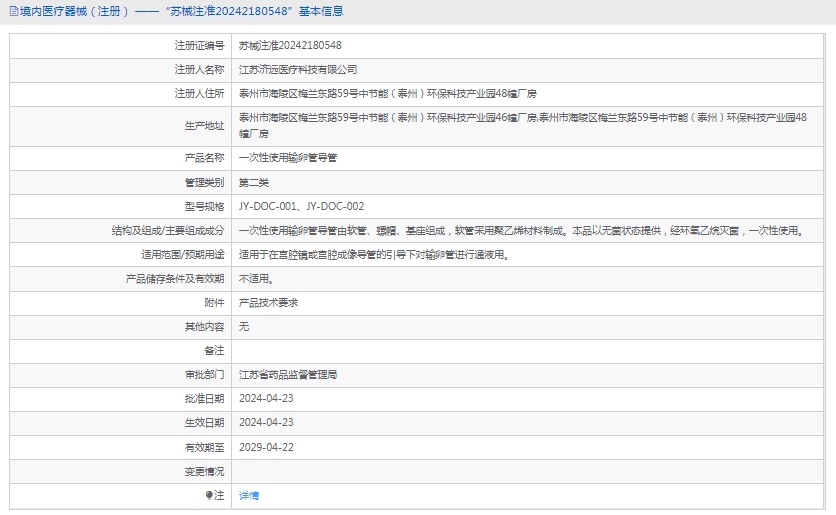Click the empty 备注 remarks cell
This screenshot has height=515, width=836.
530,350
